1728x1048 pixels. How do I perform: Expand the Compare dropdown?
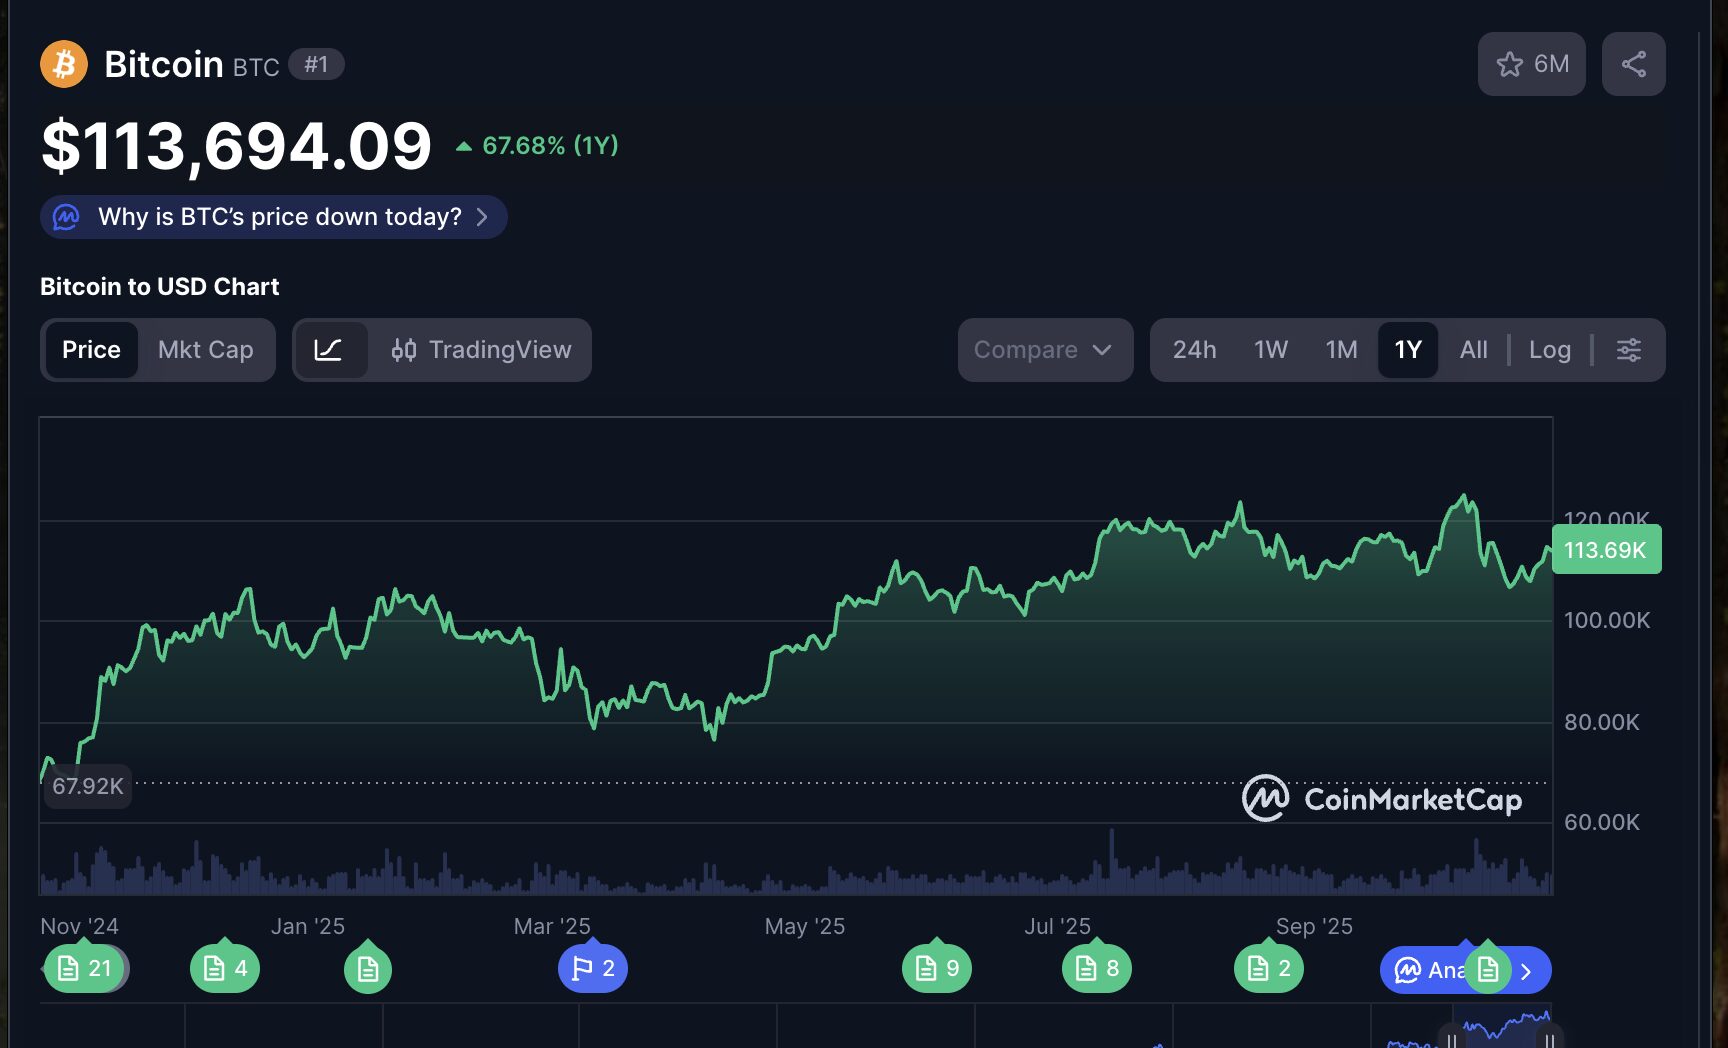(x=1044, y=350)
